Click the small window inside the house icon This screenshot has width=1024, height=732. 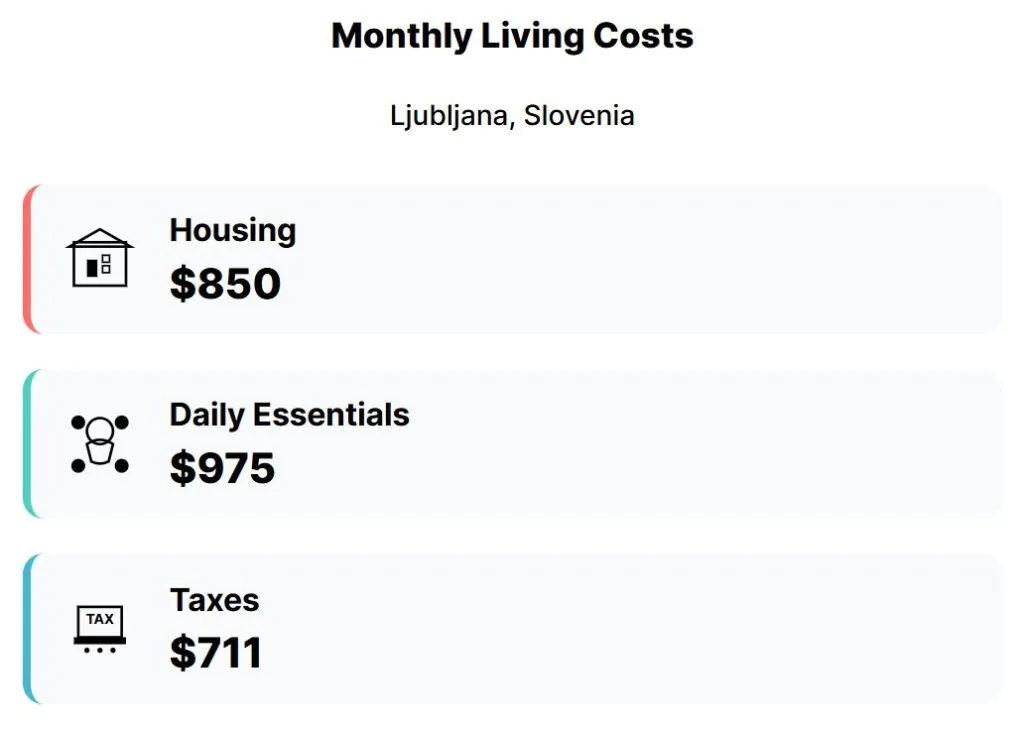pos(106,263)
